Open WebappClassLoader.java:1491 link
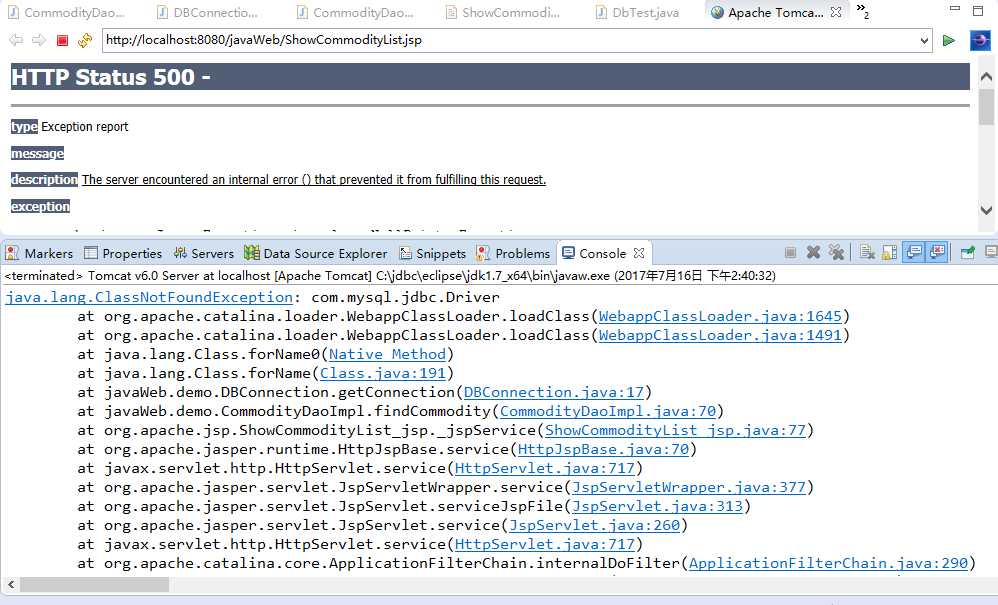Viewport: 998px width, 605px height. click(x=720, y=335)
